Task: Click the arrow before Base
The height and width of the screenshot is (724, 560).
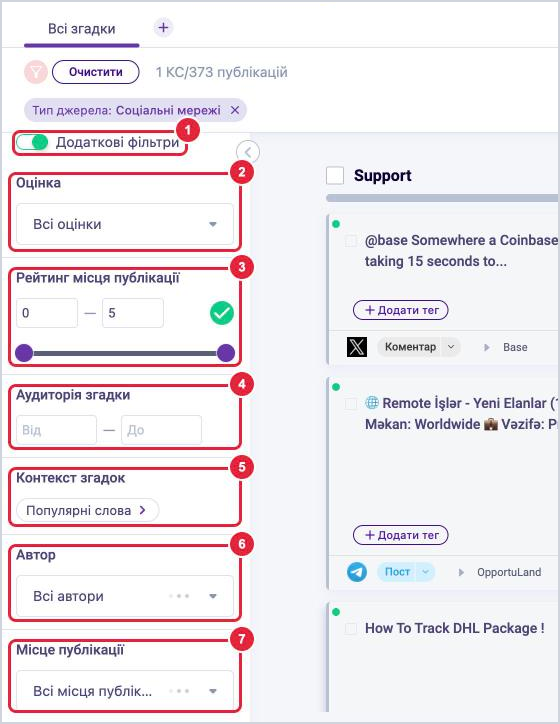Action: tap(487, 347)
